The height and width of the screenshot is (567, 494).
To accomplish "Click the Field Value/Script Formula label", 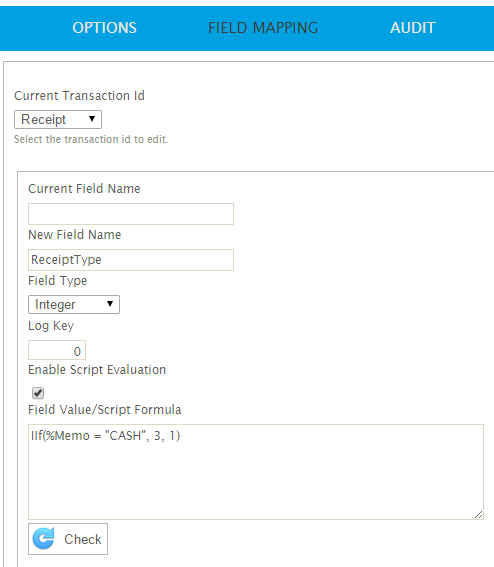I will [105, 410].
